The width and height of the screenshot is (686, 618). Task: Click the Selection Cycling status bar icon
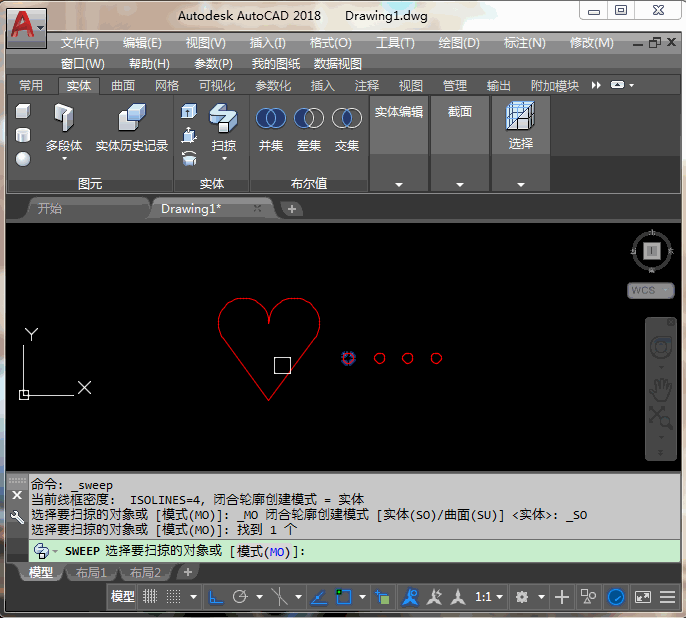382,597
